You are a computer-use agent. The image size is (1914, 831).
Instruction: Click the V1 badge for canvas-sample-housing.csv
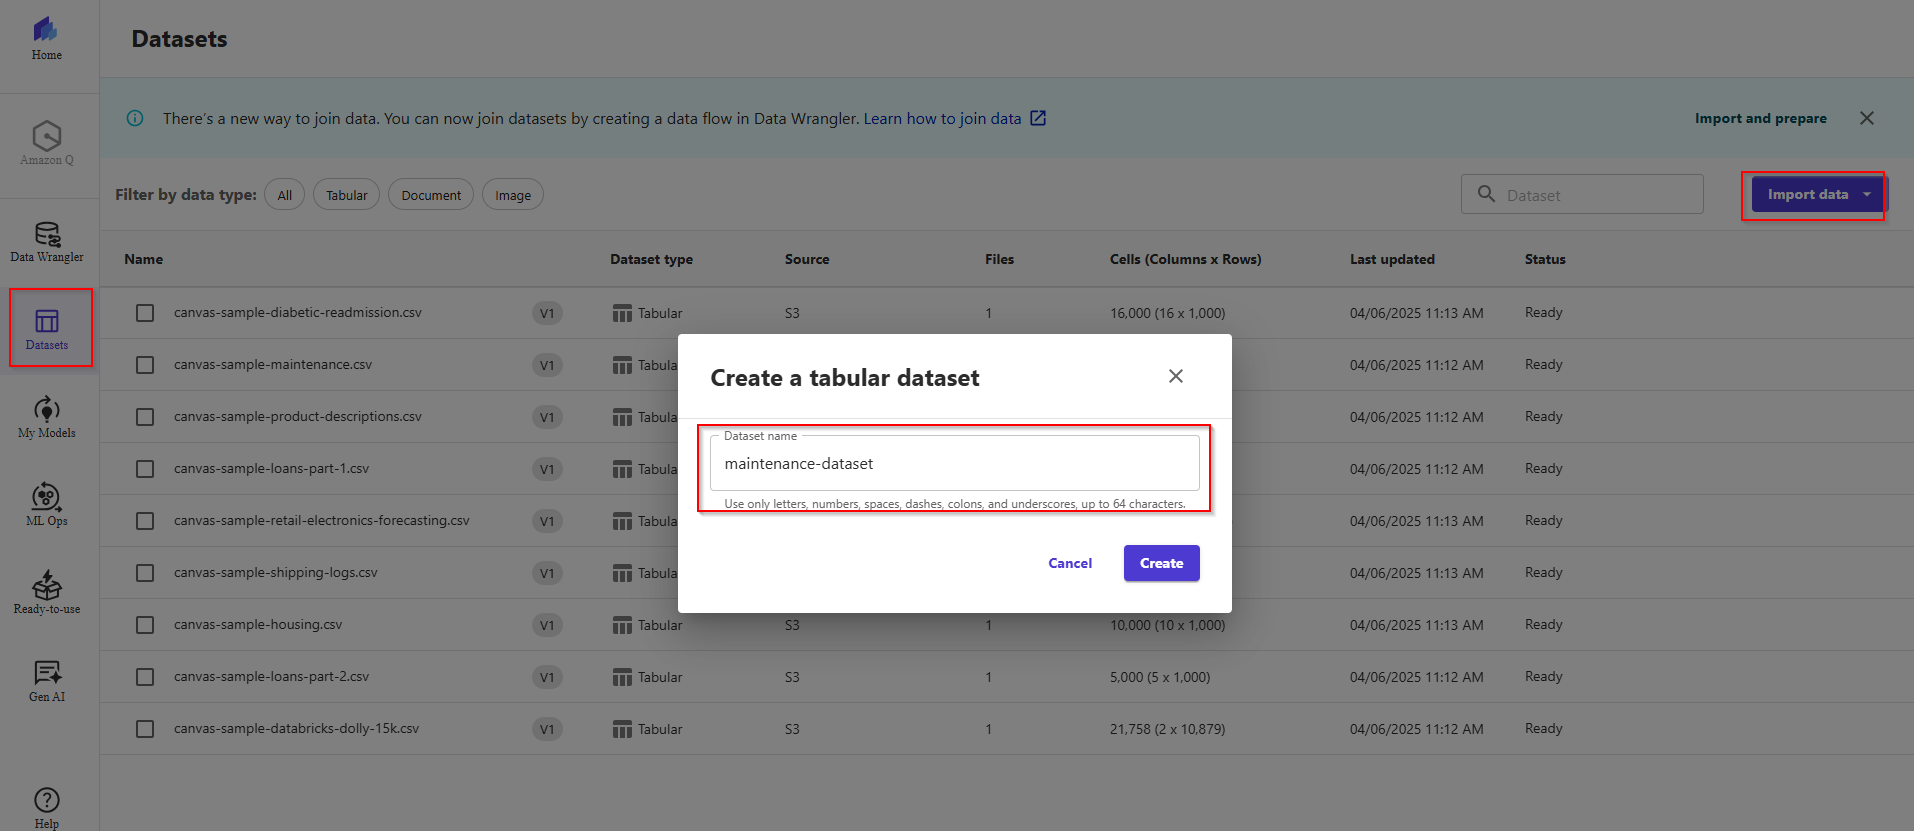click(547, 625)
